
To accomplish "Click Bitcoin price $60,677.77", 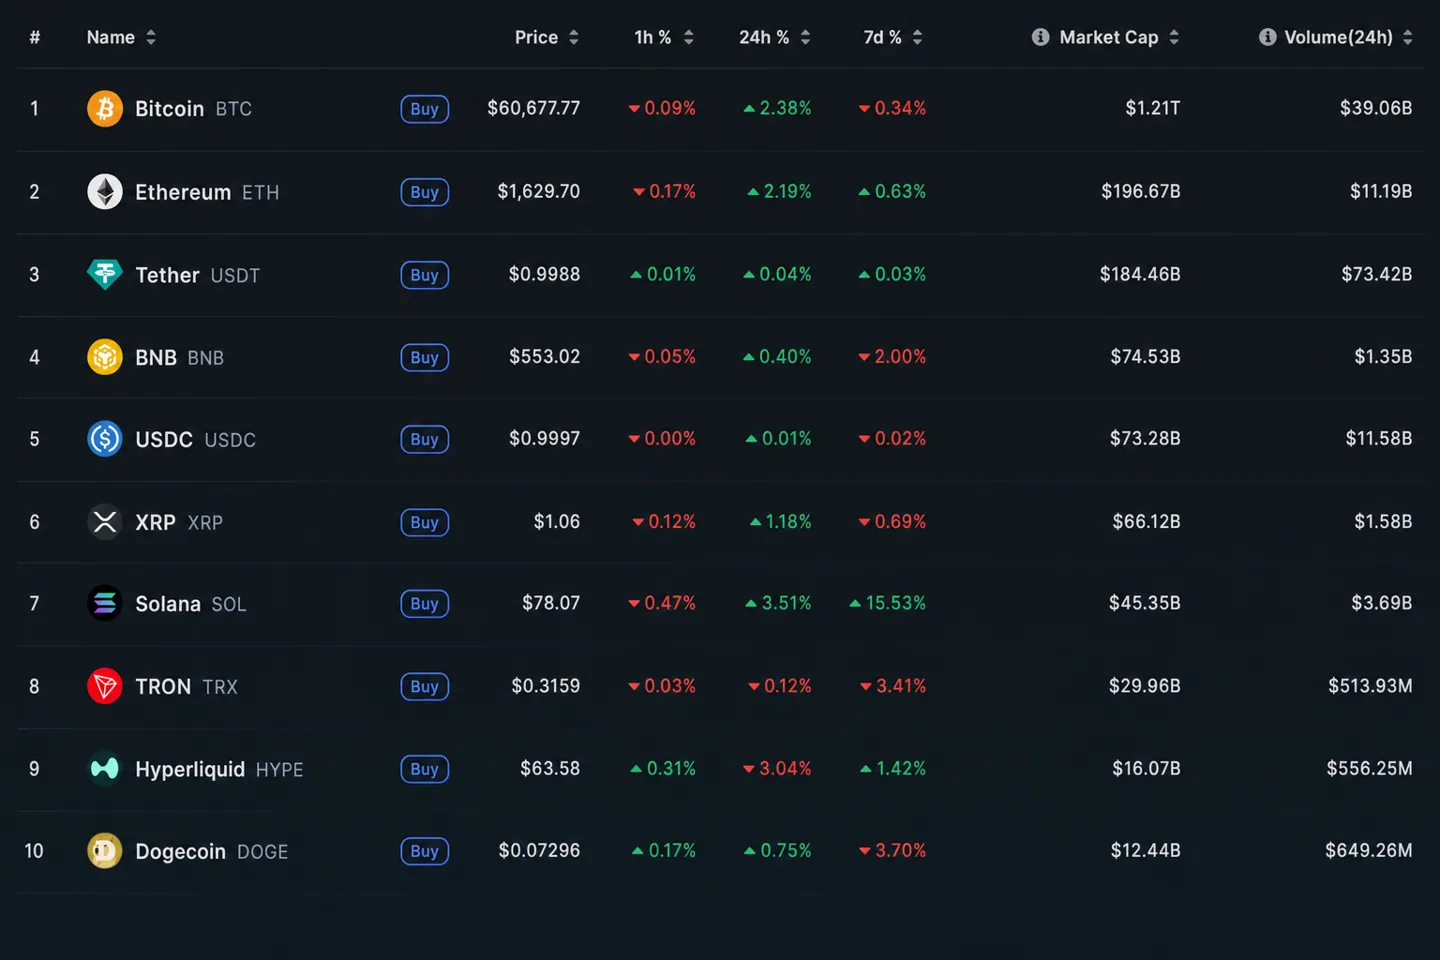I will [533, 108].
